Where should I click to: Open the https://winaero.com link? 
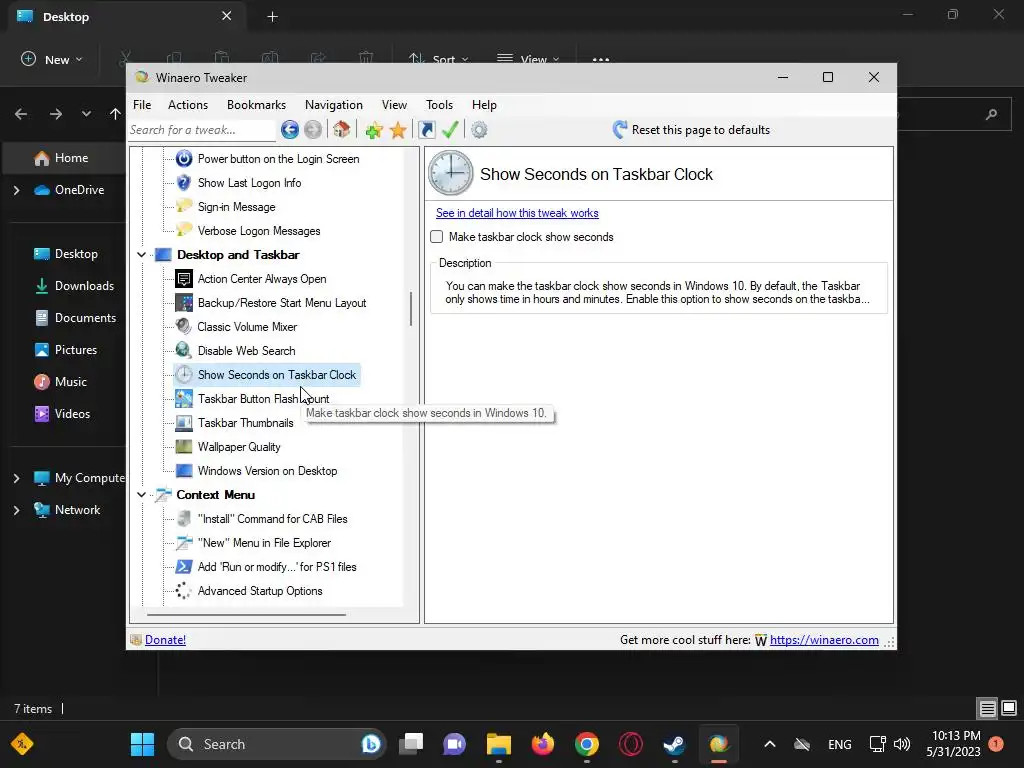click(x=824, y=640)
